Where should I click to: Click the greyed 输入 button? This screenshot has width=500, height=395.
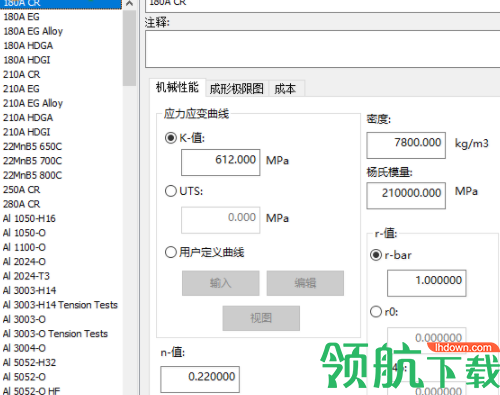click(x=221, y=283)
